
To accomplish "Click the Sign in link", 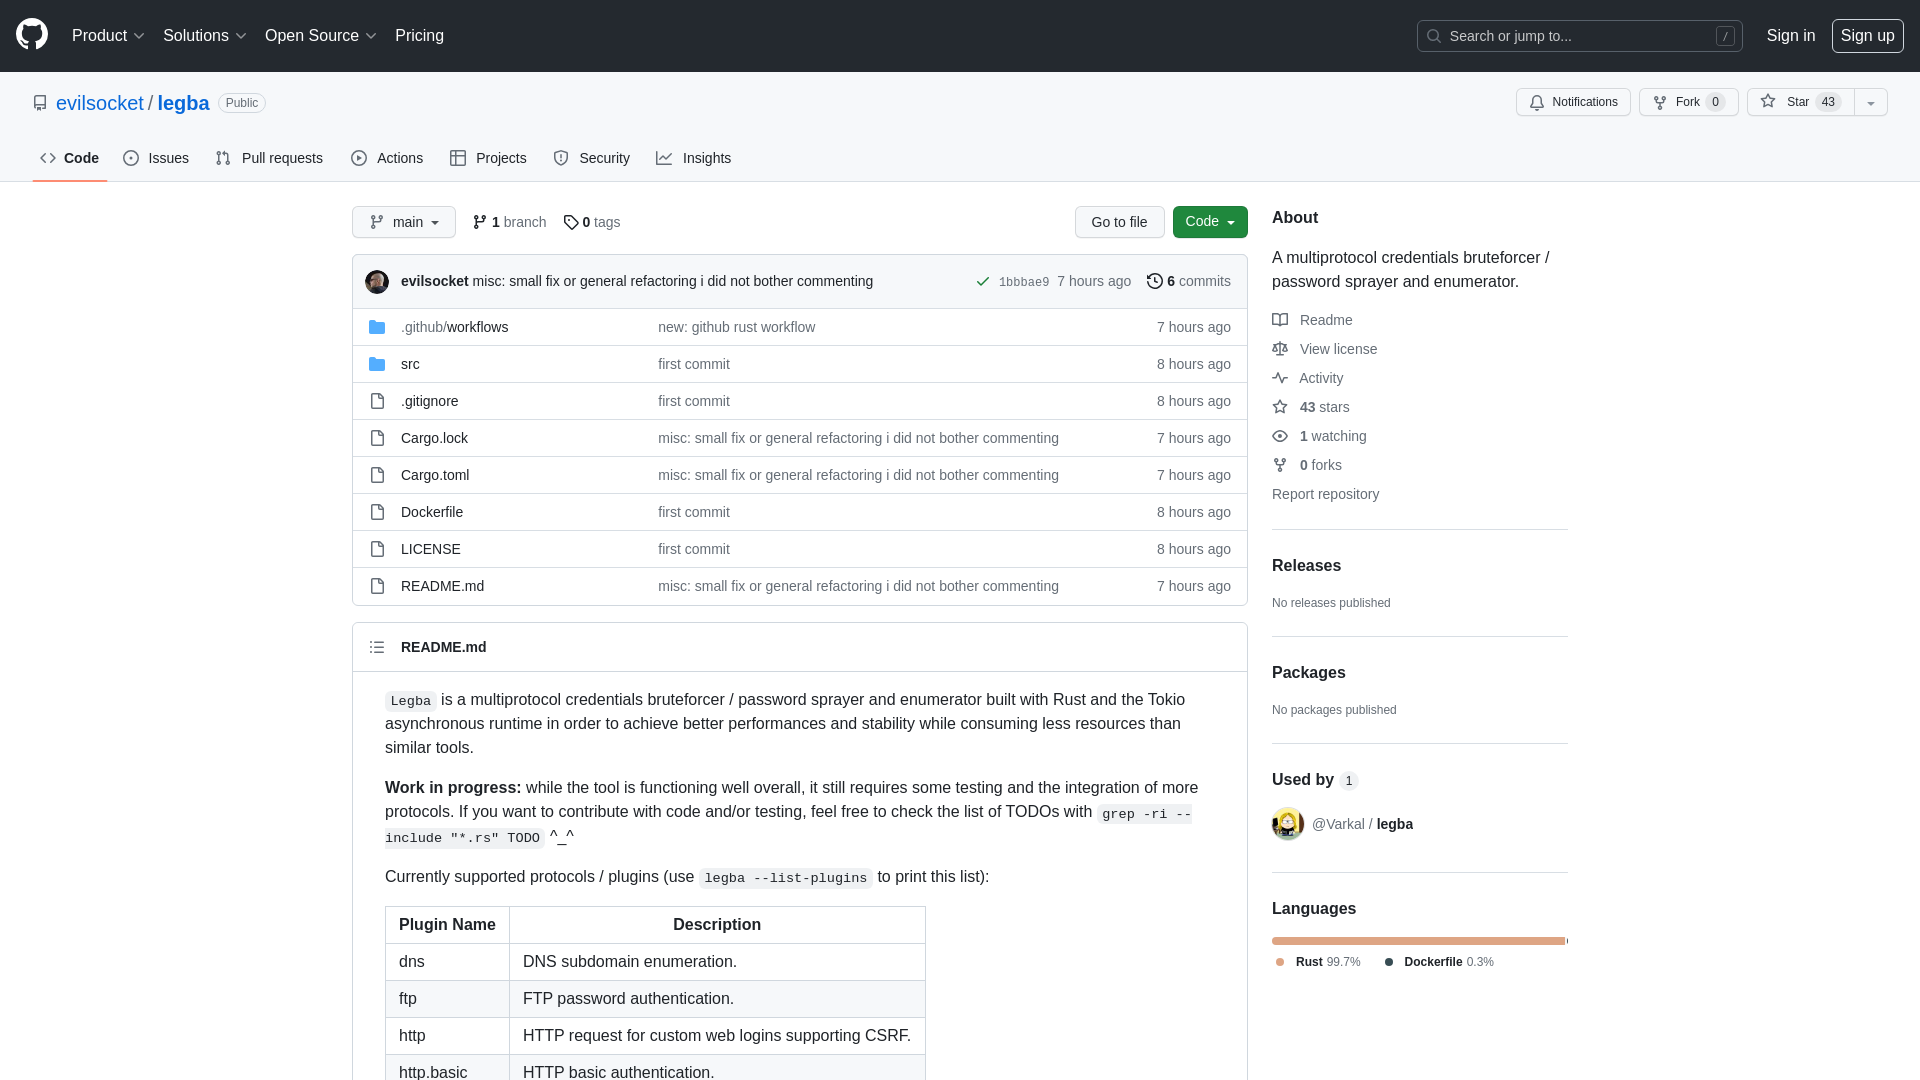I will click(1791, 36).
